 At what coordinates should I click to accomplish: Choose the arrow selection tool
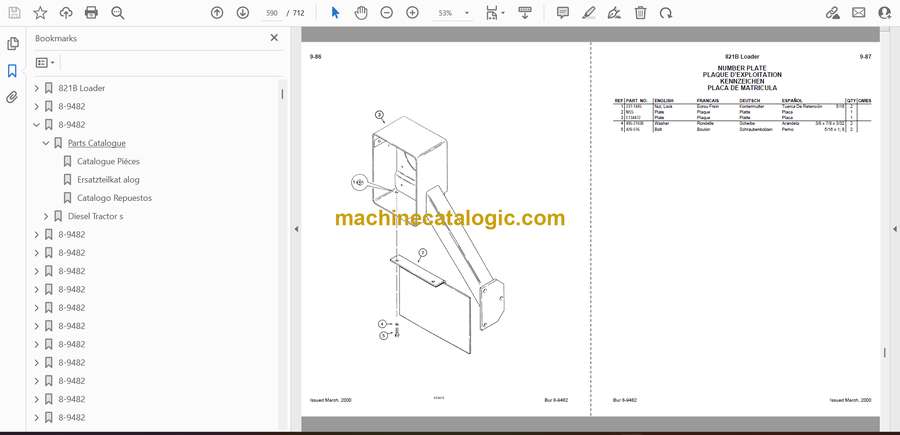[x=335, y=13]
